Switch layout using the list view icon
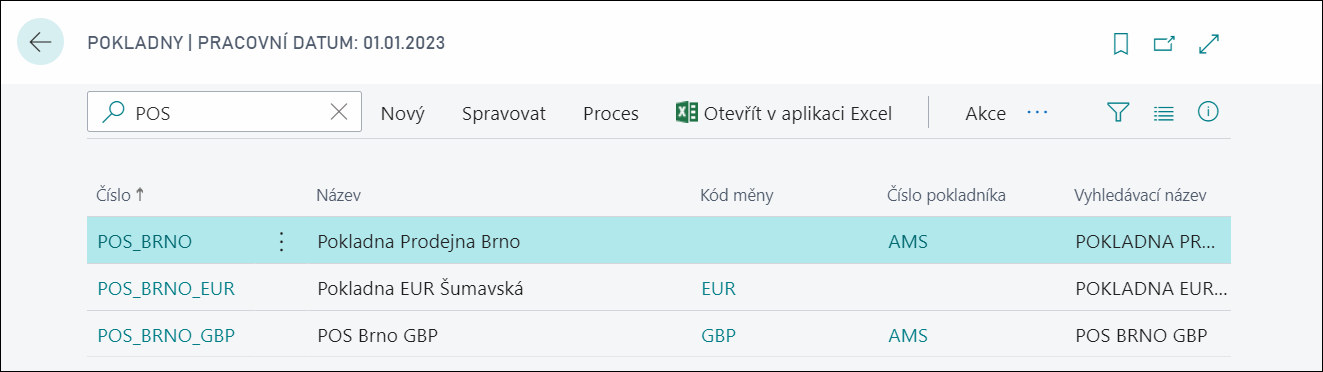Image resolution: width=1323 pixels, height=372 pixels. 1163,113
